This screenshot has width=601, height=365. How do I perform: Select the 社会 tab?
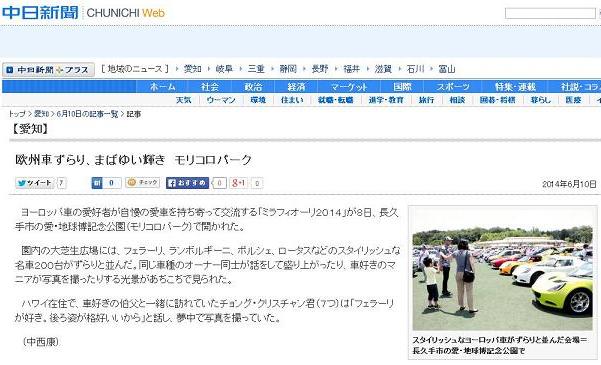tap(210, 87)
